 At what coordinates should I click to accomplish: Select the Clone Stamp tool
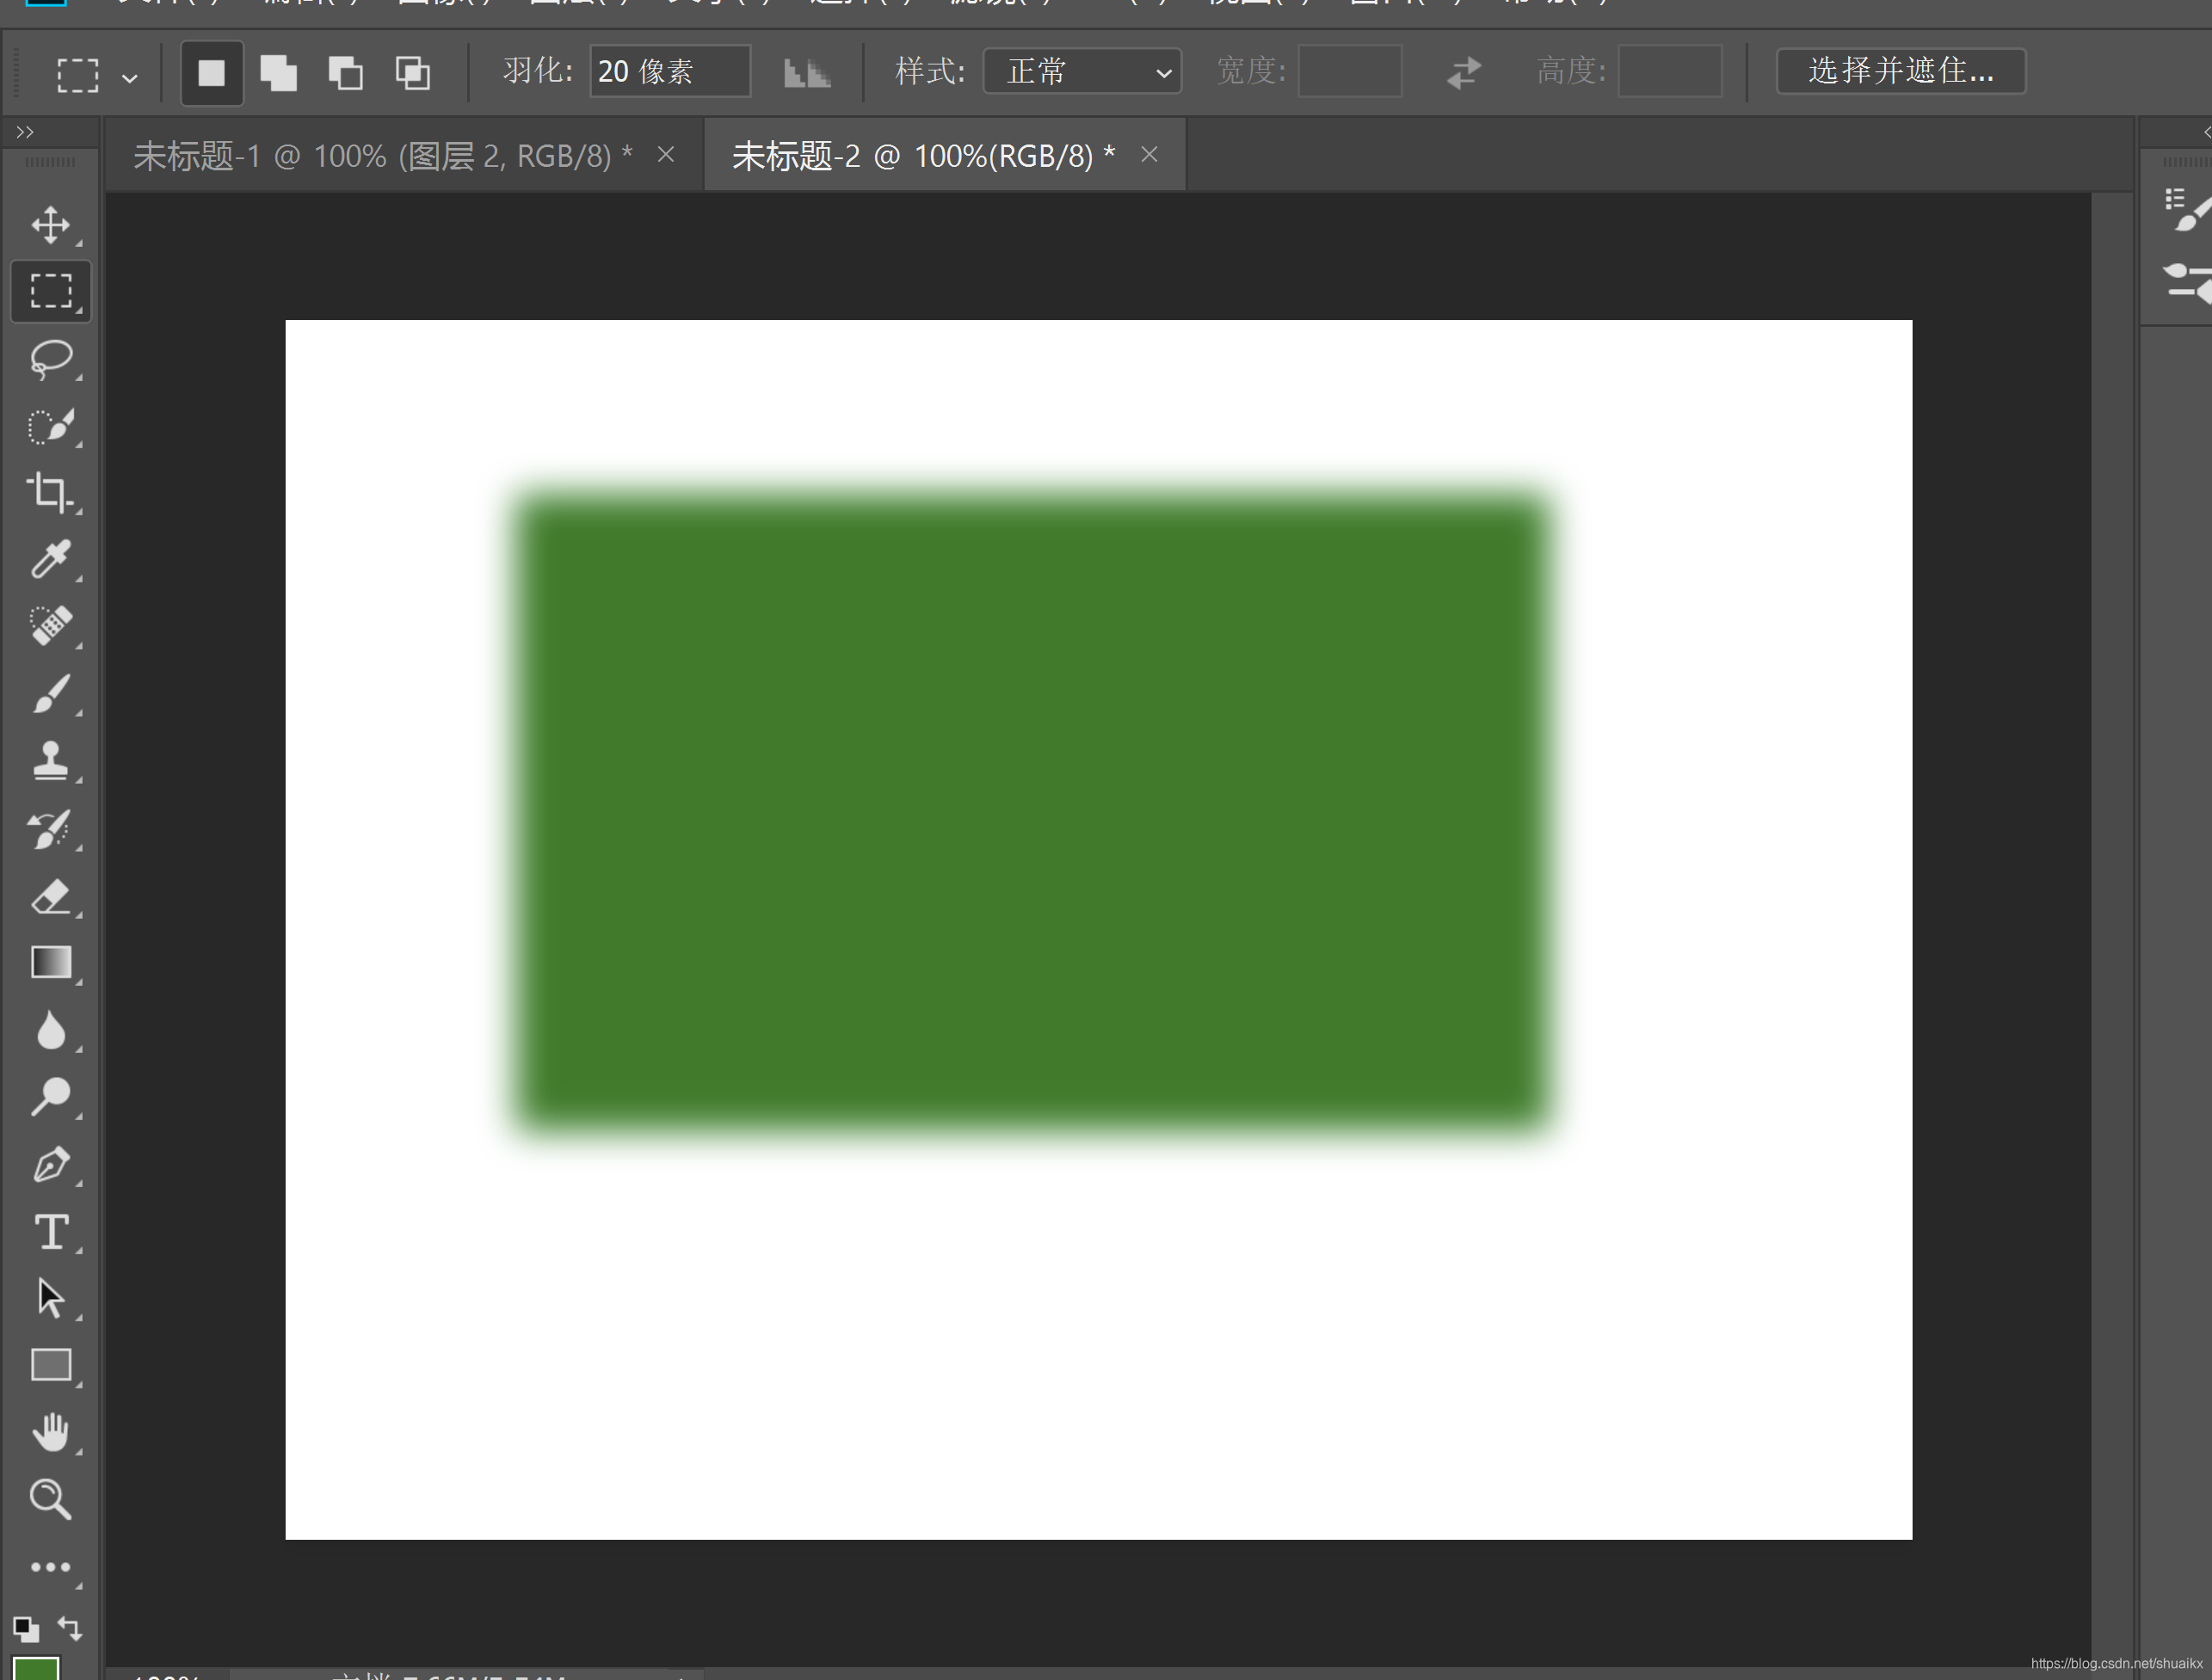tap(50, 761)
